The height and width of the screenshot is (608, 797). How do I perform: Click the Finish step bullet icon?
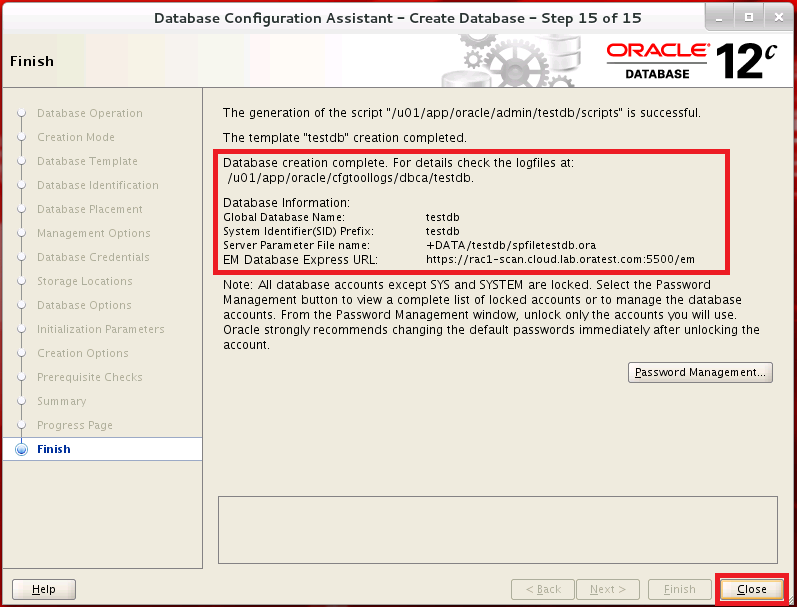click(x=22, y=450)
